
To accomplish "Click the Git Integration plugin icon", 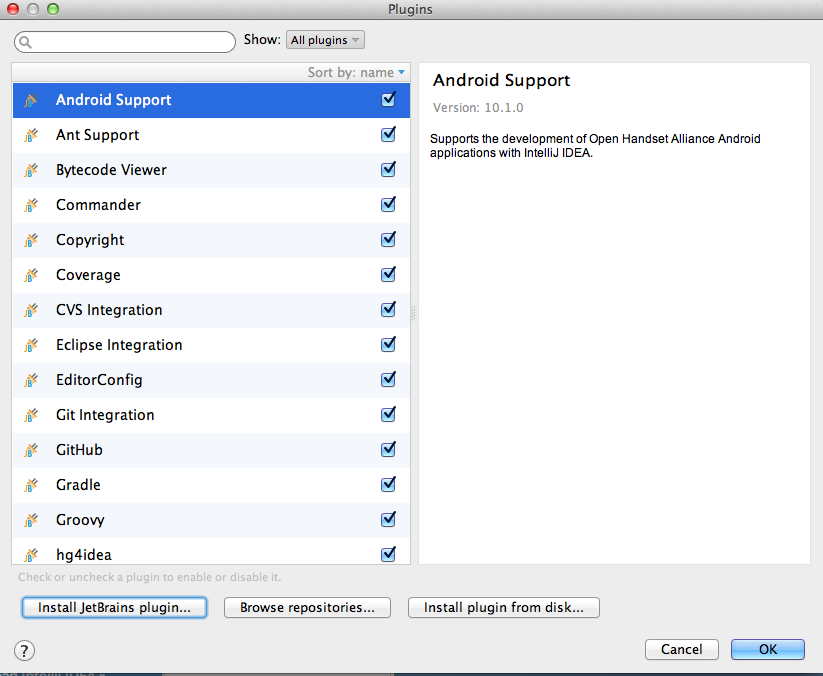I will pyautogui.click(x=31, y=415).
